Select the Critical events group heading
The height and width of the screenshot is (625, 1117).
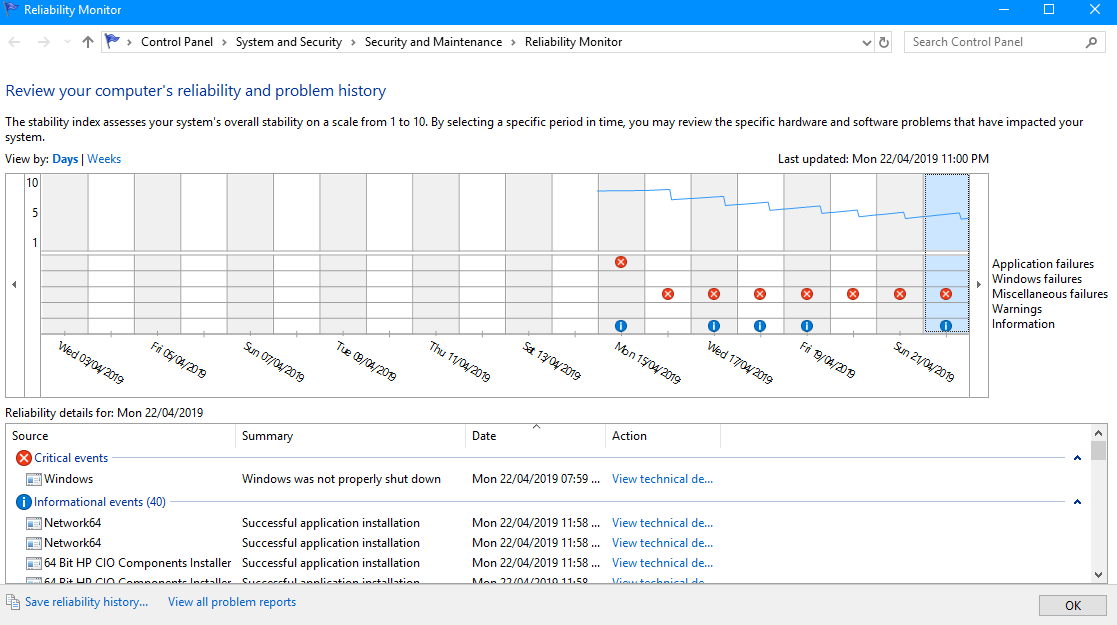71,458
